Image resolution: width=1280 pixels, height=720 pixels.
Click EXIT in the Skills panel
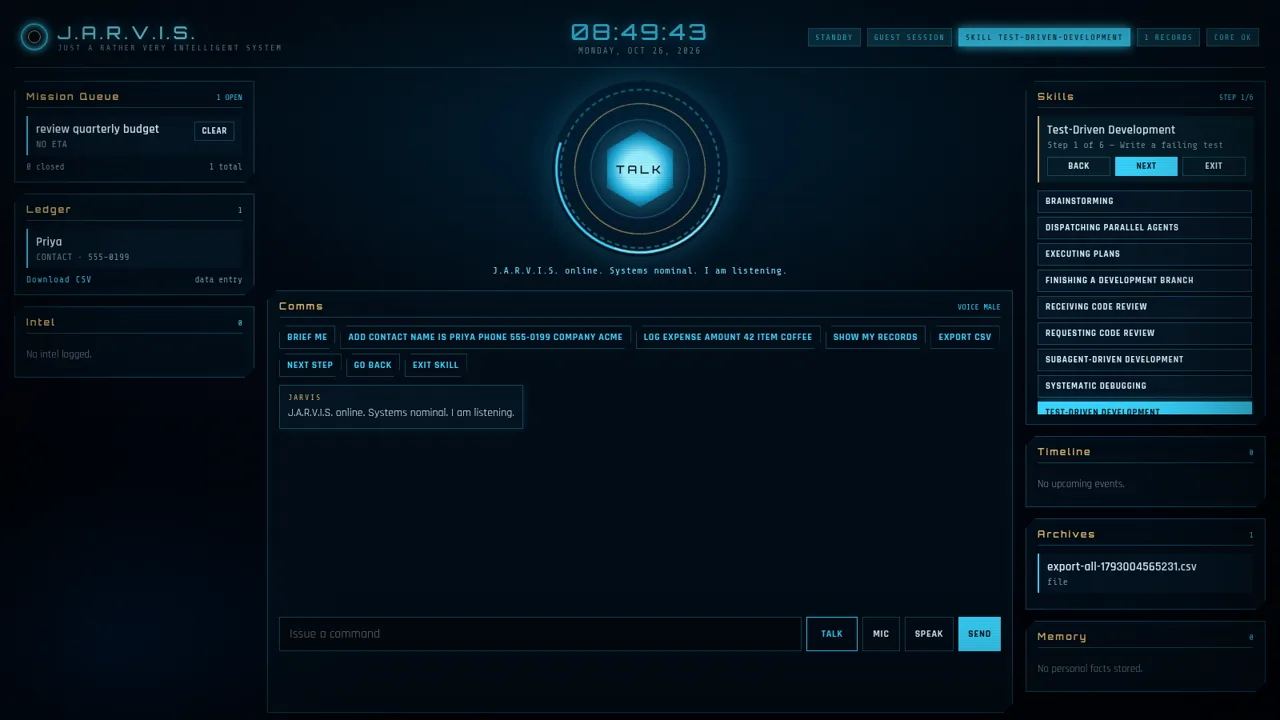1213,166
